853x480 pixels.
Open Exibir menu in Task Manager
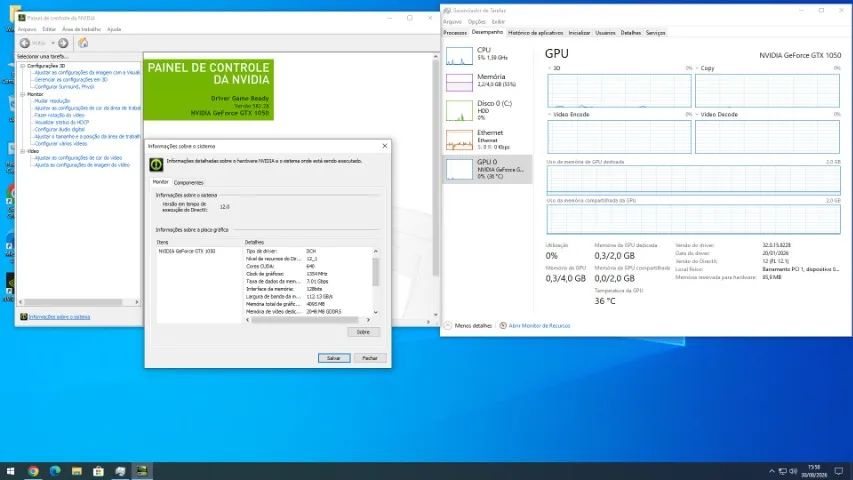tap(498, 22)
